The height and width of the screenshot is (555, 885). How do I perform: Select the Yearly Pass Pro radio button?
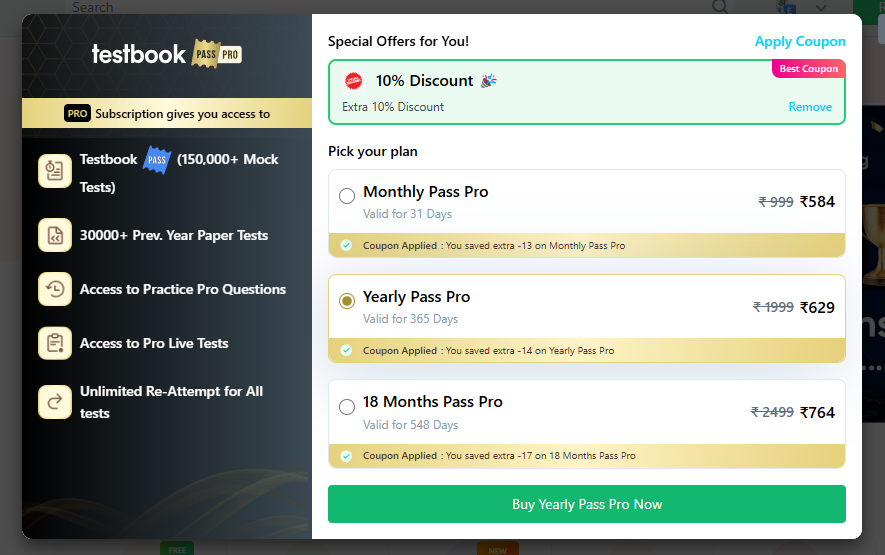pyautogui.click(x=347, y=301)
